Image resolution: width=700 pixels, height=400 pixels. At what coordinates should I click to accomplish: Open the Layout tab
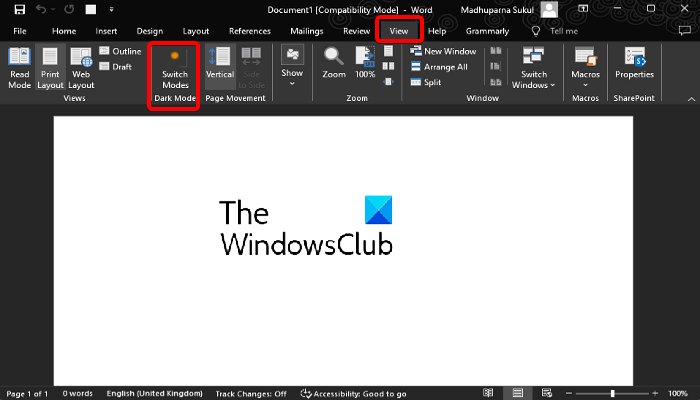(x=196, y=31)
